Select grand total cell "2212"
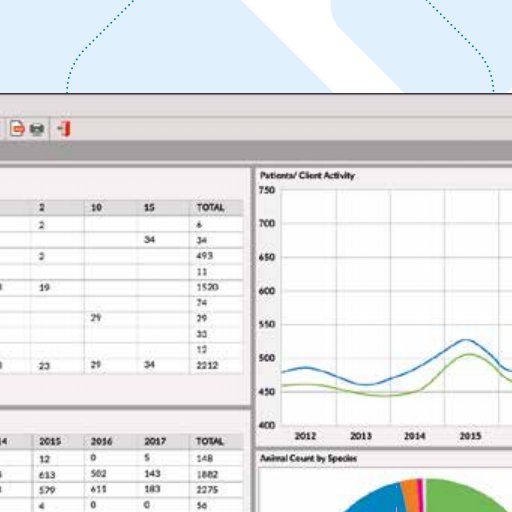This screenshot has width=512, height=512. [x=207, y=365]
